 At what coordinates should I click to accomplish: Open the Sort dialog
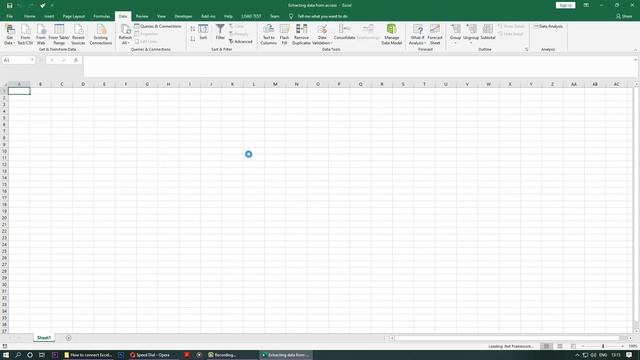203,32
